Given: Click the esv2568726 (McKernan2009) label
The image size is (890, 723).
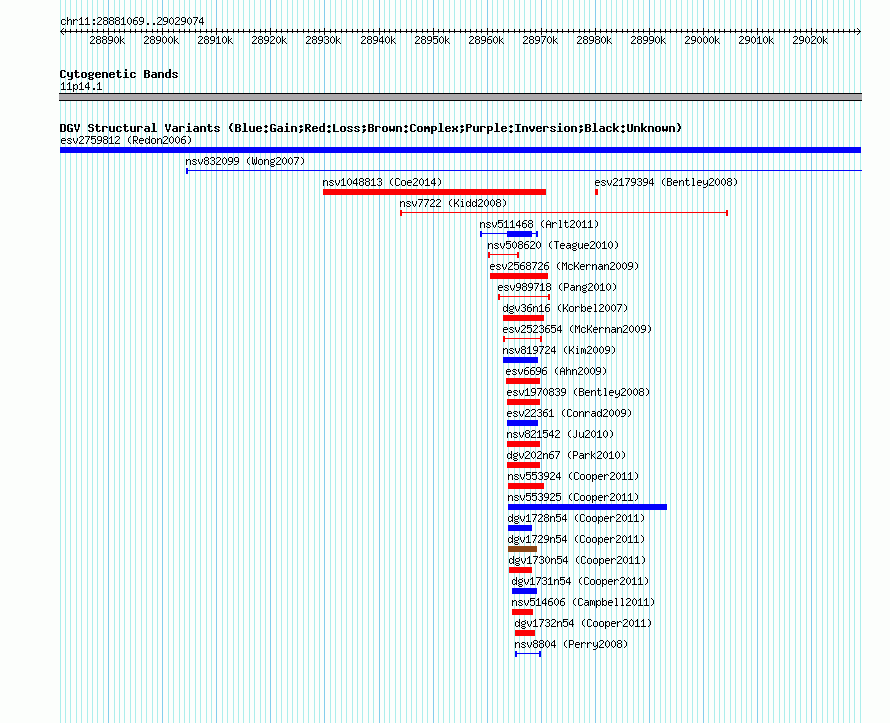Looking at the screenshot, I should pyautogui.click(x=564, y=266).
